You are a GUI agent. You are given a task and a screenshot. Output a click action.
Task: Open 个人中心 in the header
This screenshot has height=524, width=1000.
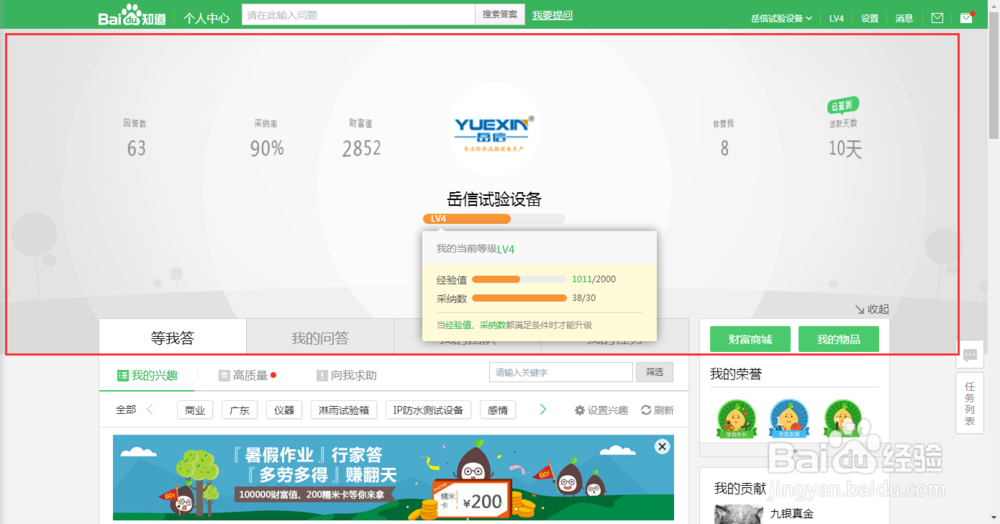[206, 18]
